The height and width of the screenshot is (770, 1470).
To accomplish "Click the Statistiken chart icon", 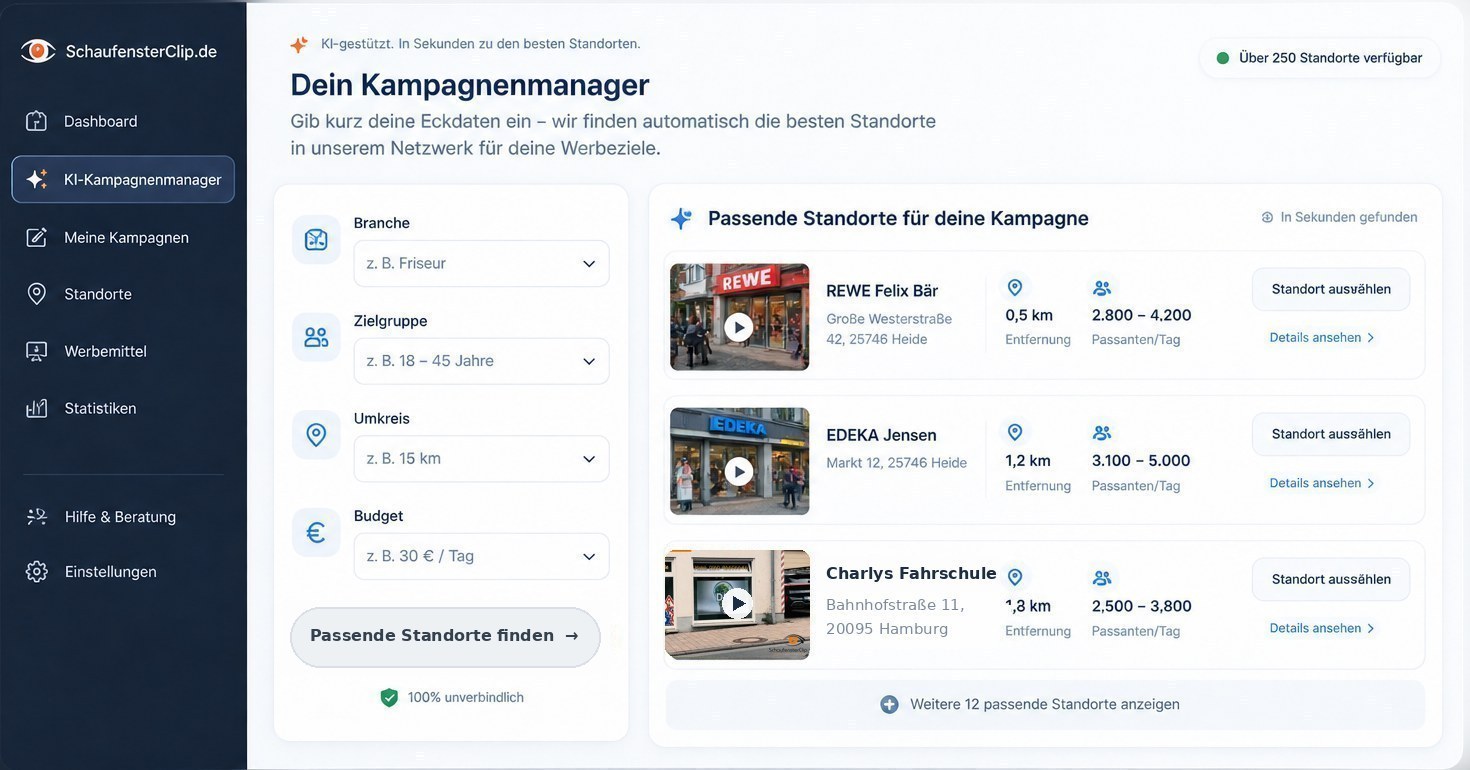I will click(x=37, y=408).
